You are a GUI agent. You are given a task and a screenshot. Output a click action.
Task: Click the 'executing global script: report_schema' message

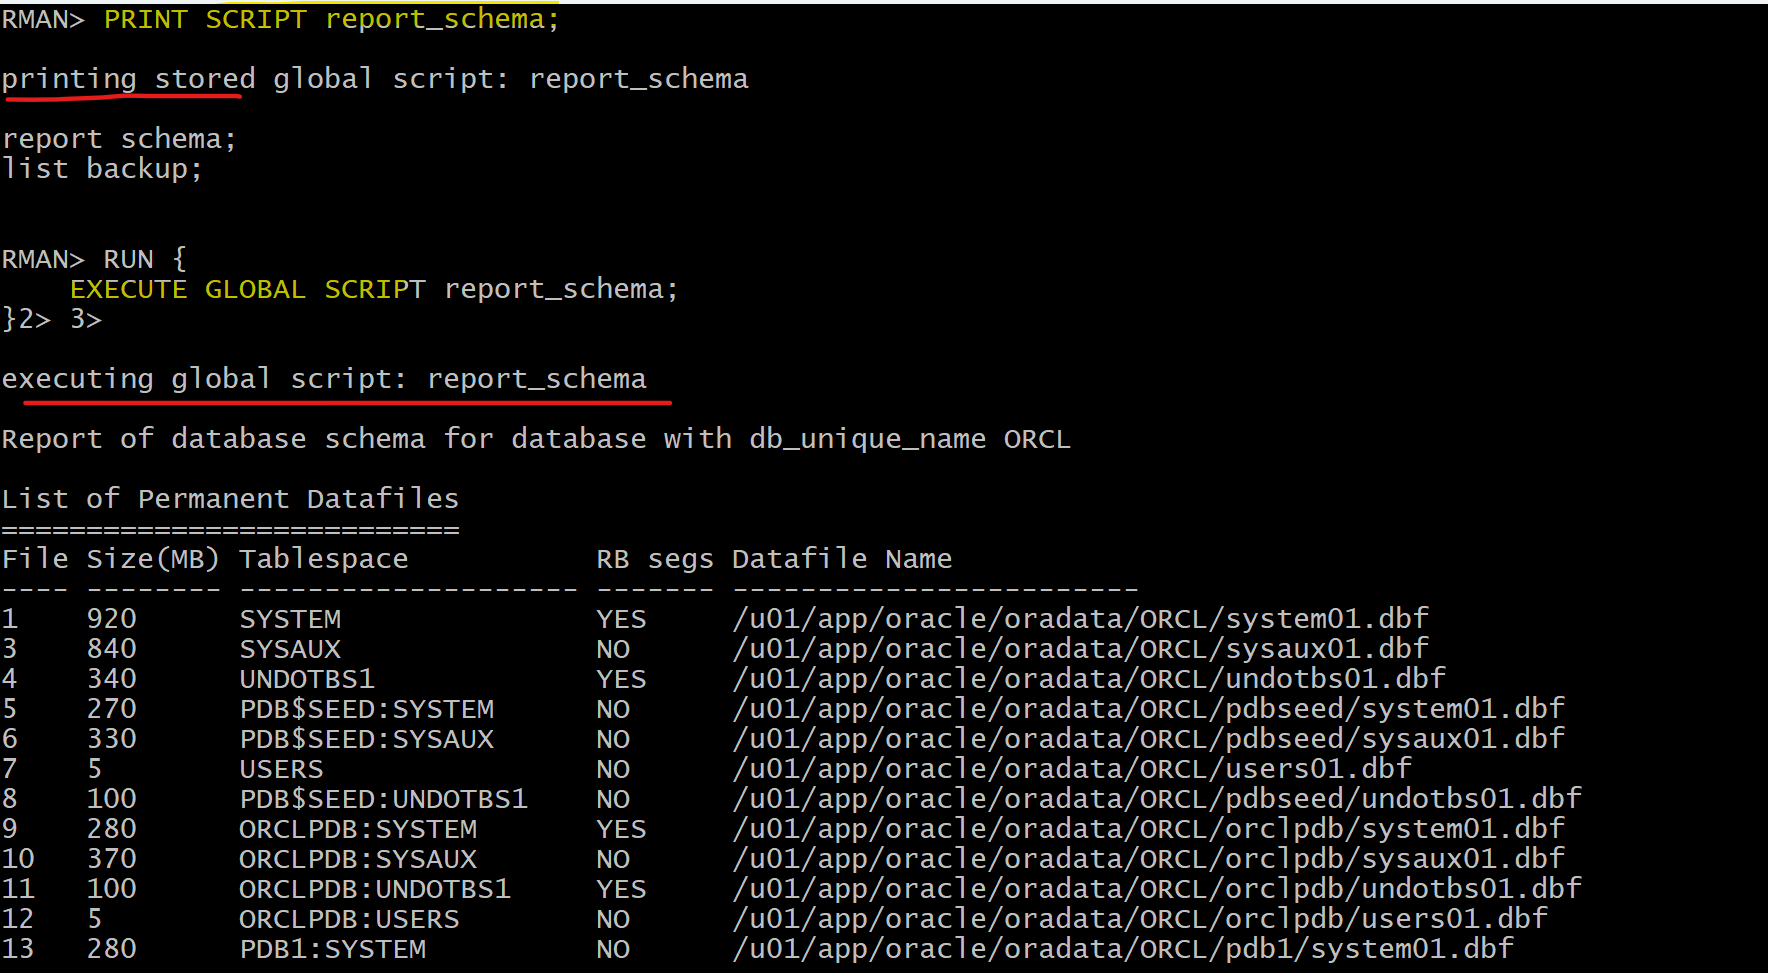coord(324,379)
